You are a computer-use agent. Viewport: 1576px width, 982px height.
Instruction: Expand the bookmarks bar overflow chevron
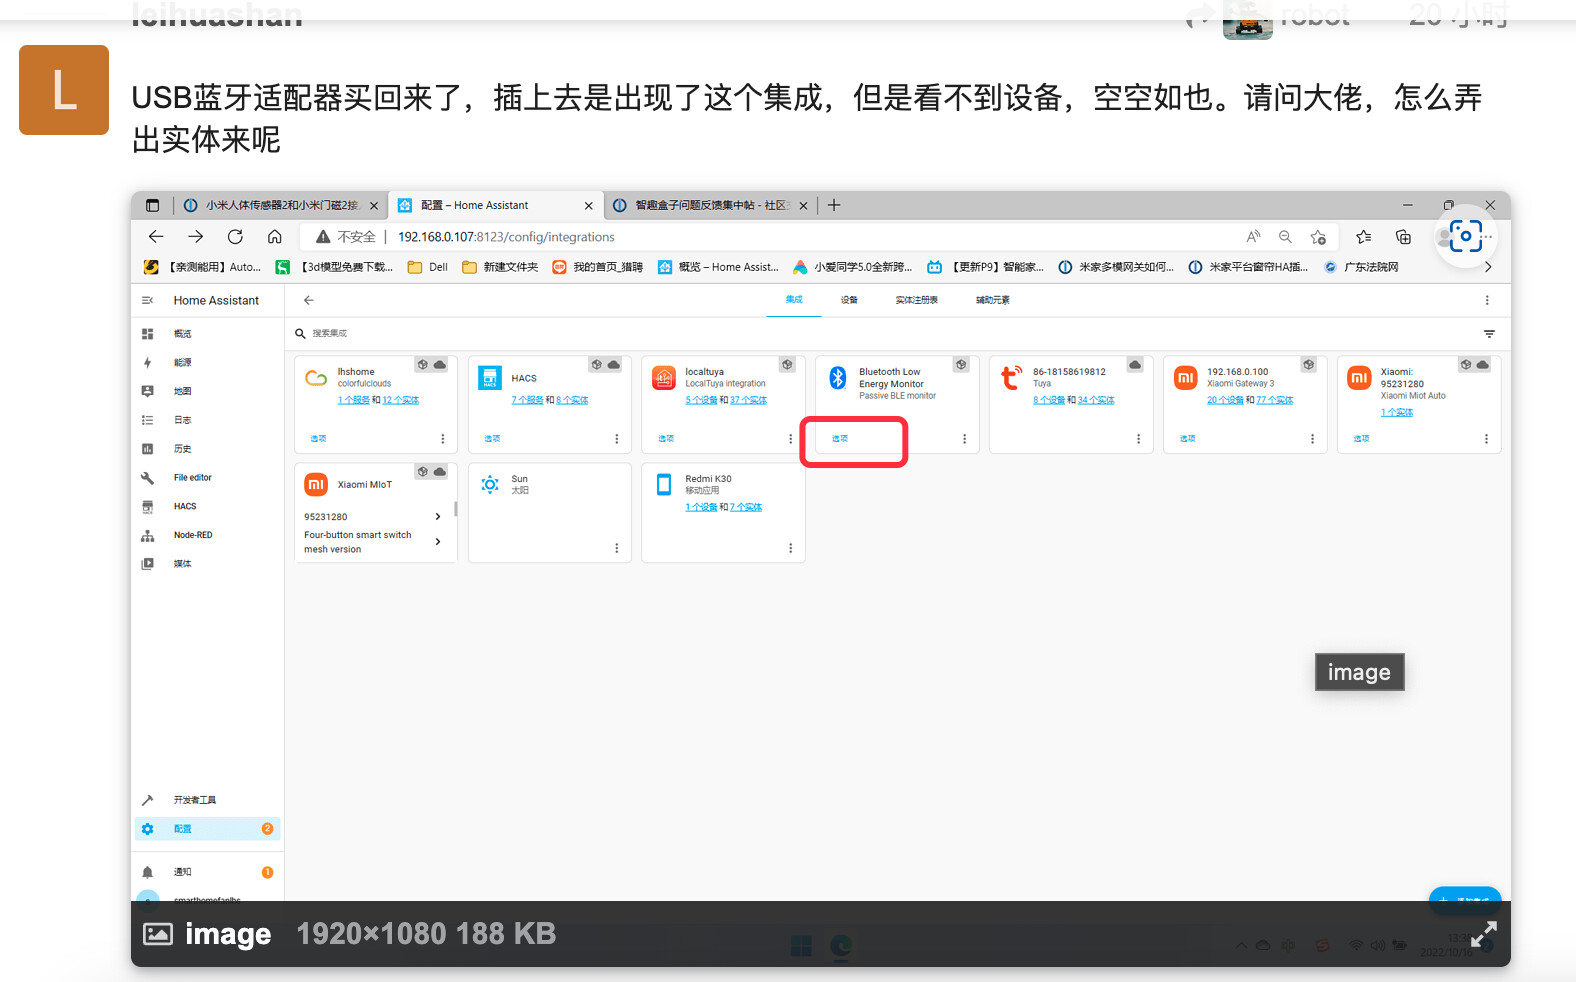(x=1488, y=267)
